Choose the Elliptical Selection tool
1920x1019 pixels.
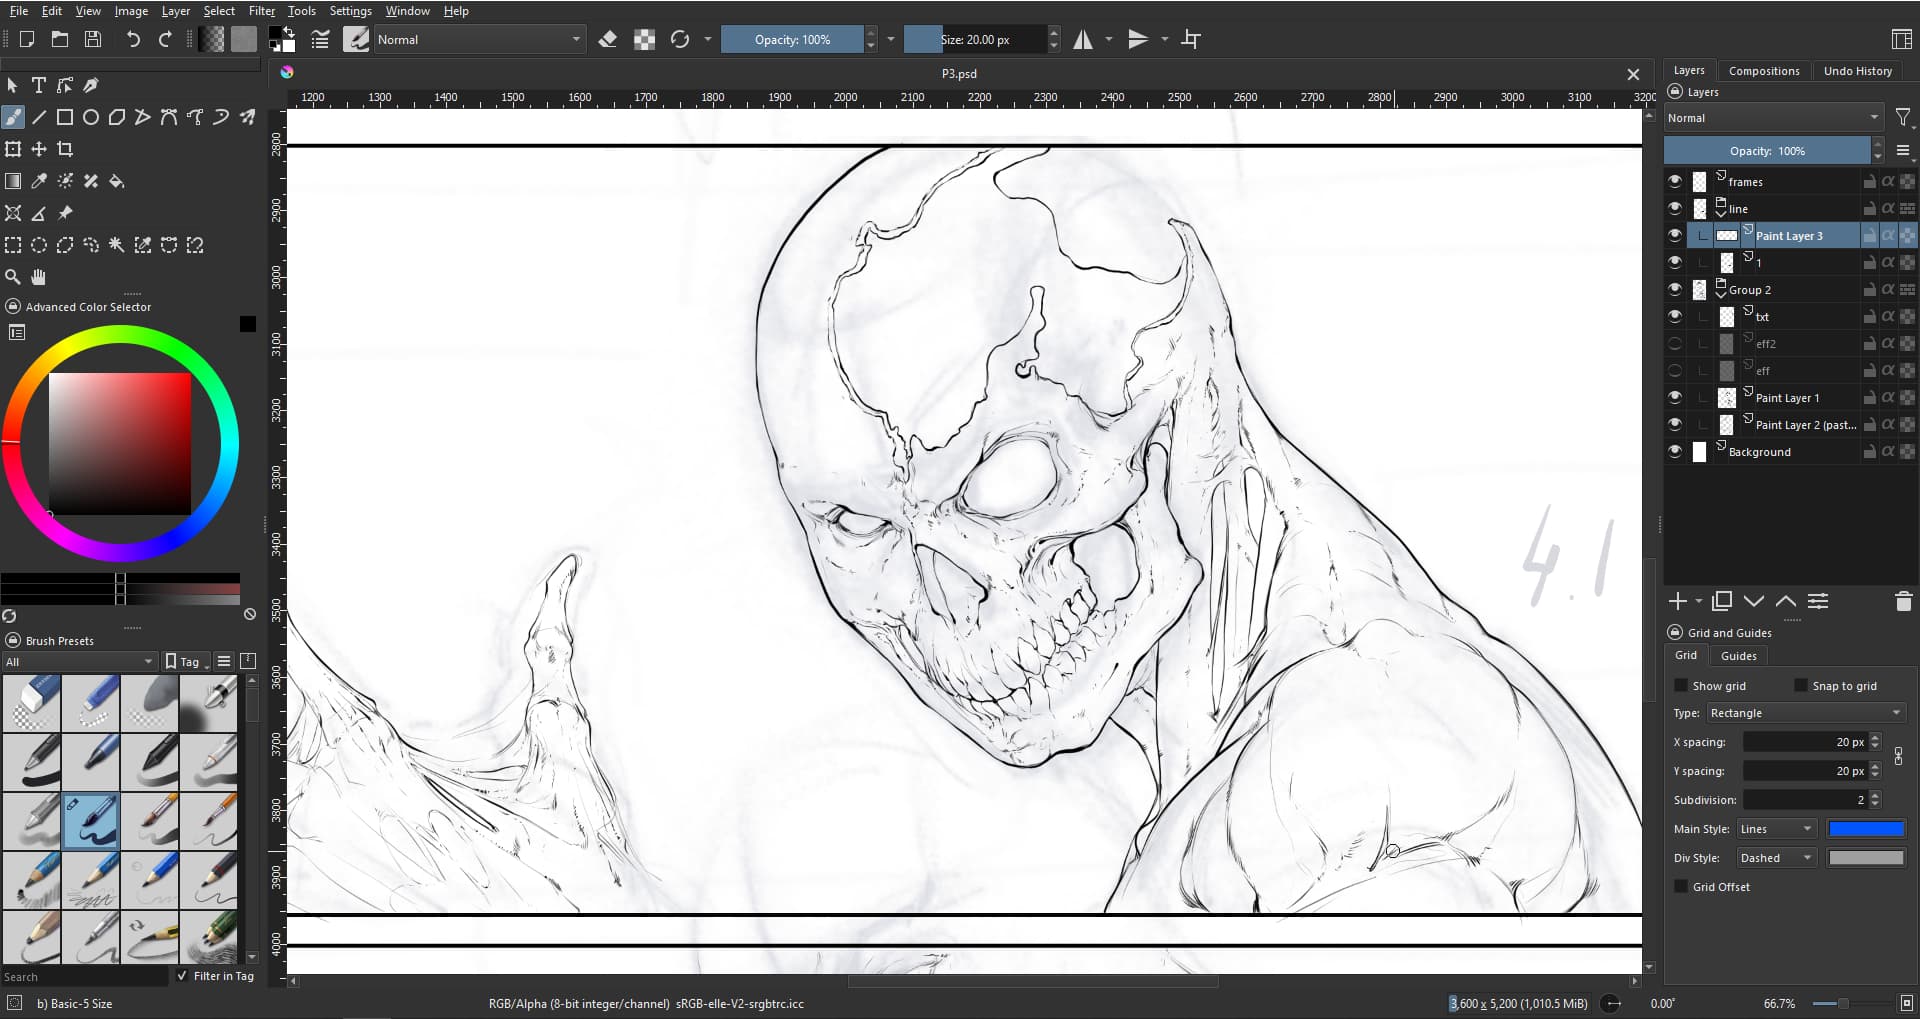click(x=39, y=245)
